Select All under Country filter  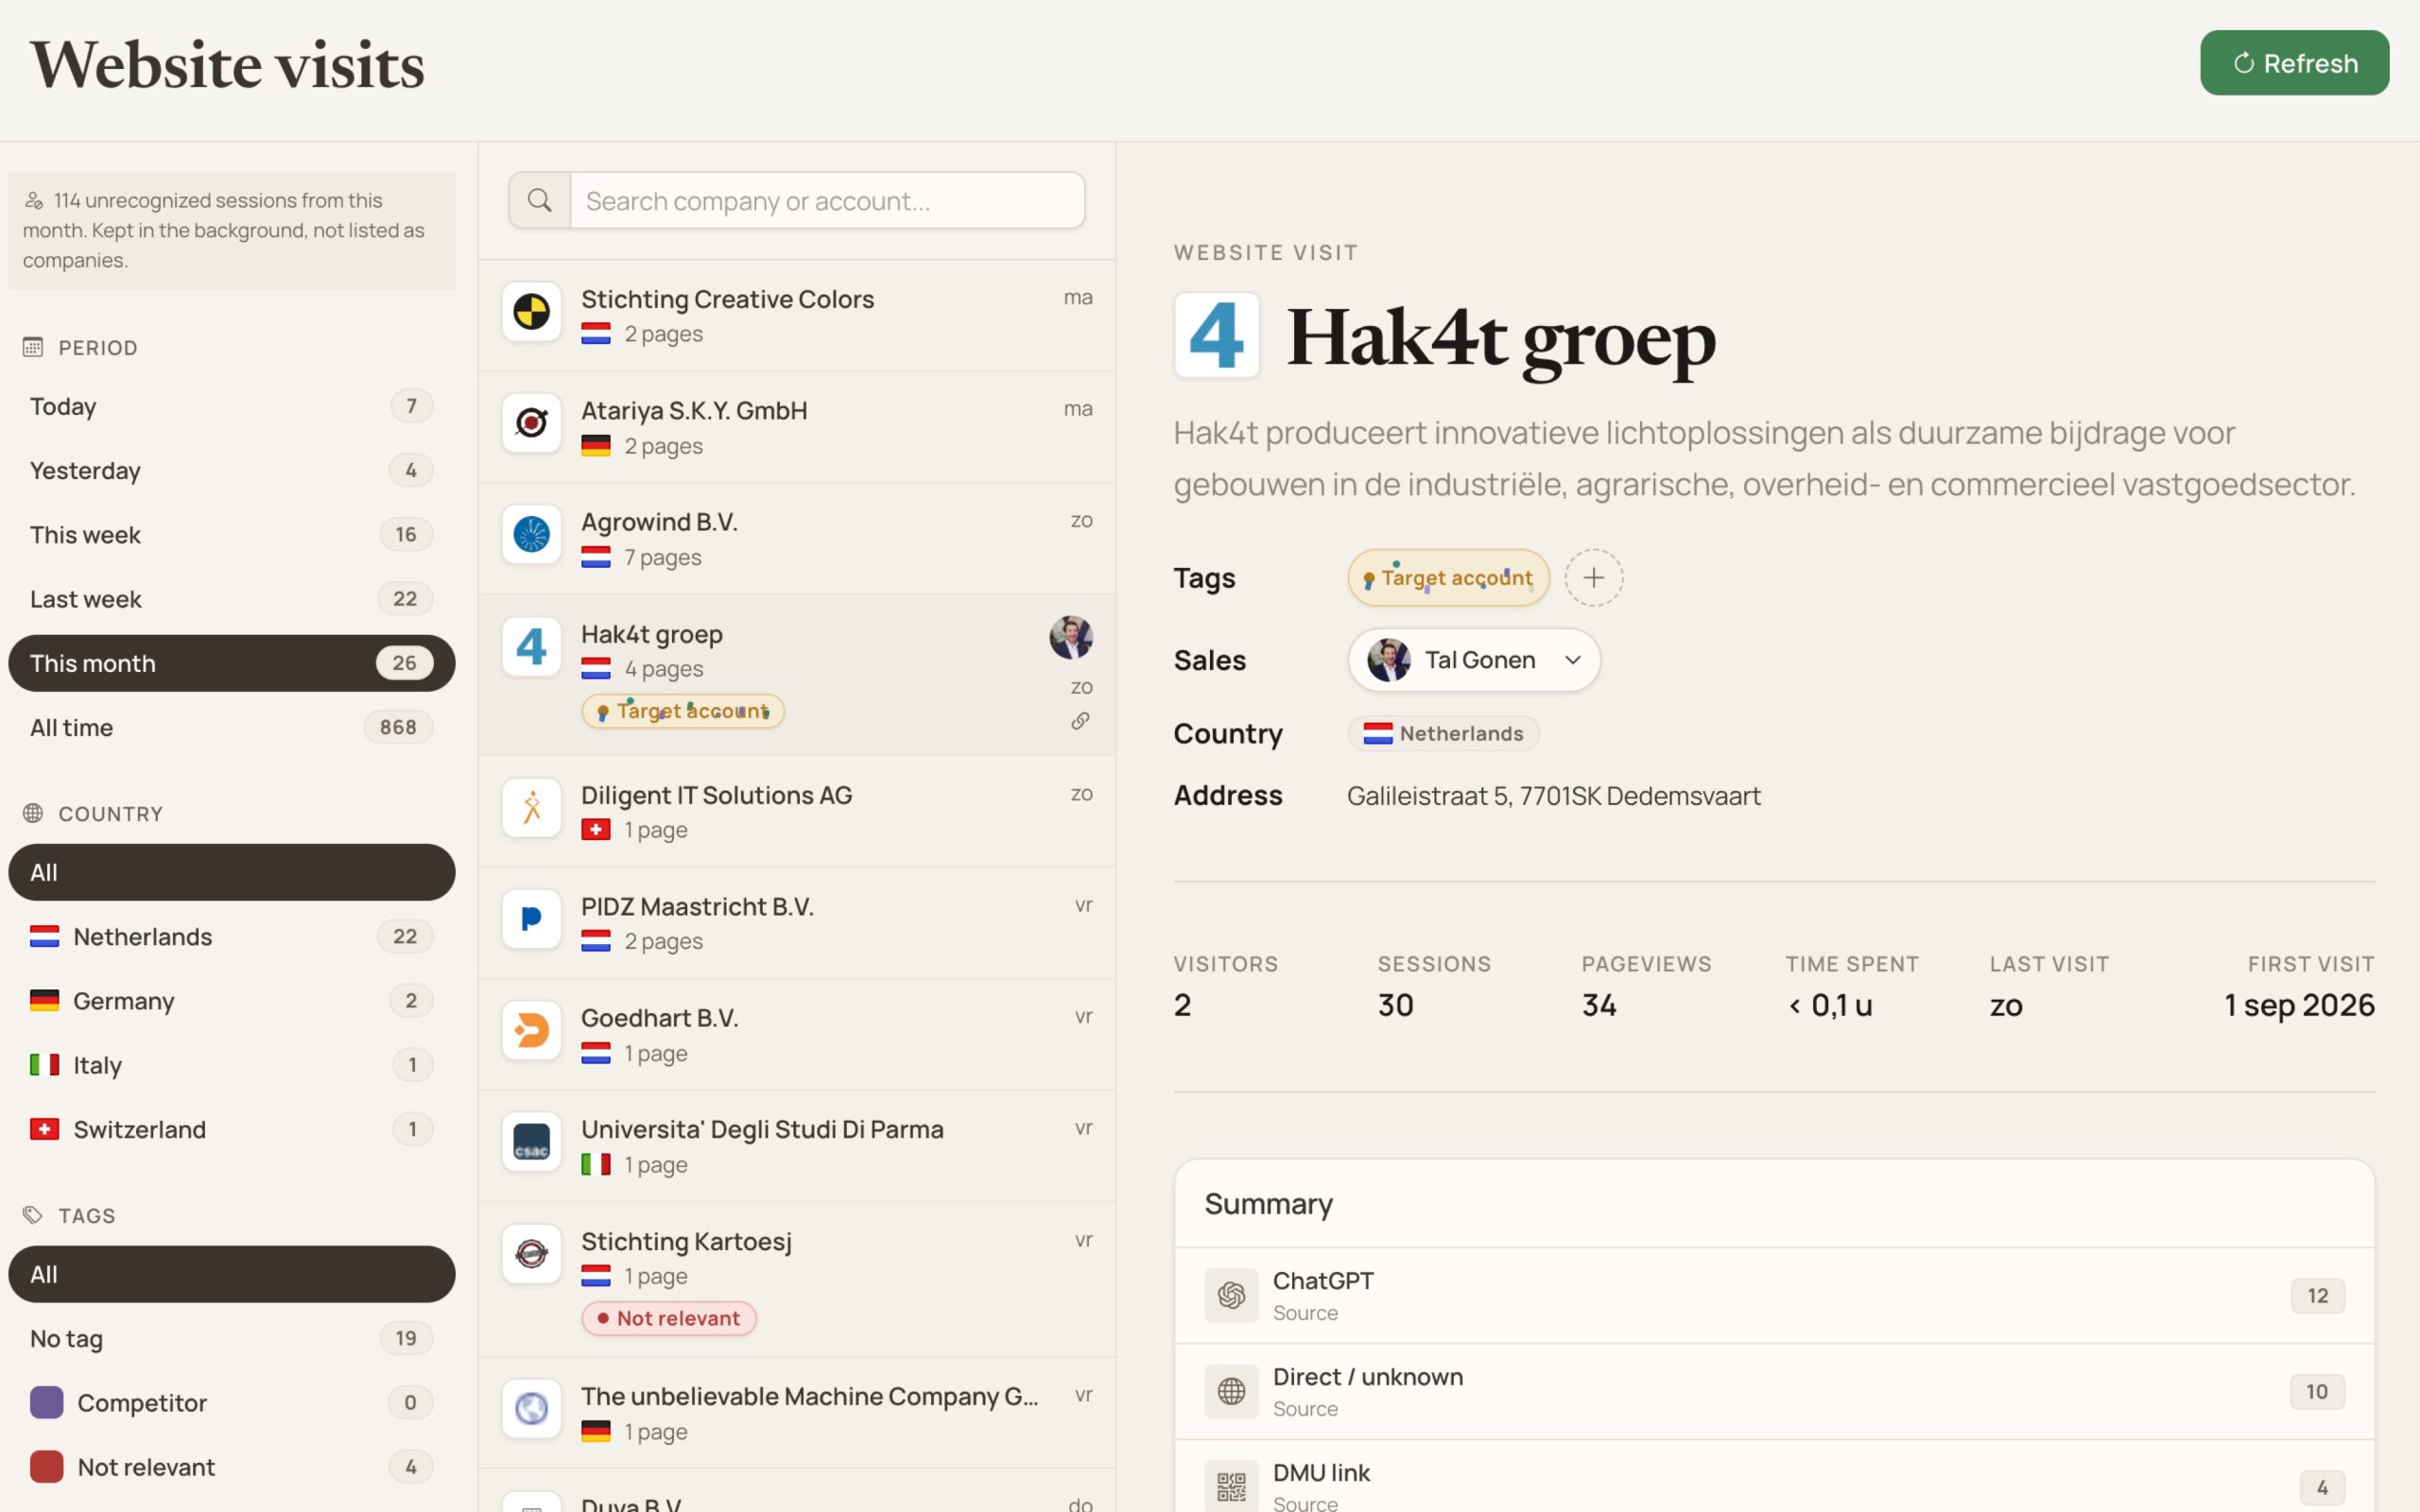231,872
